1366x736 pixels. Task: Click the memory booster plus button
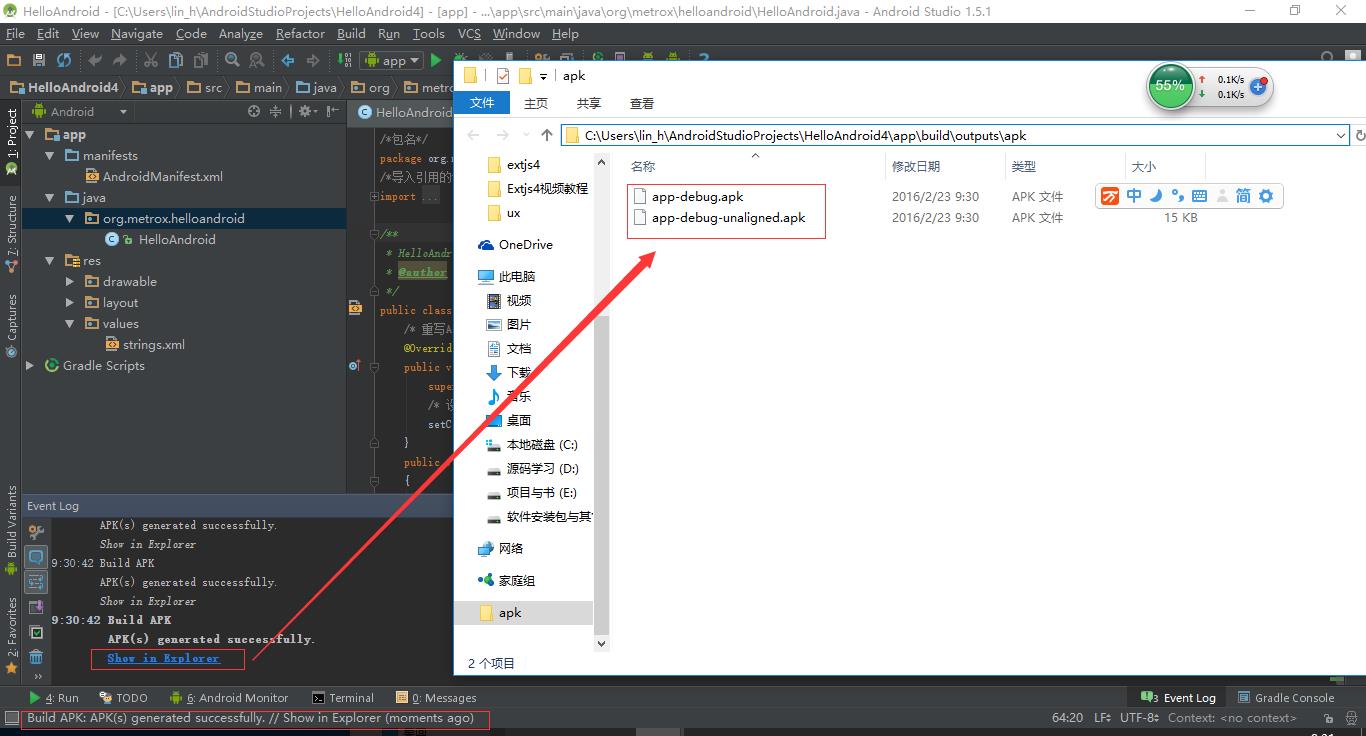[x=1258, y=87]
